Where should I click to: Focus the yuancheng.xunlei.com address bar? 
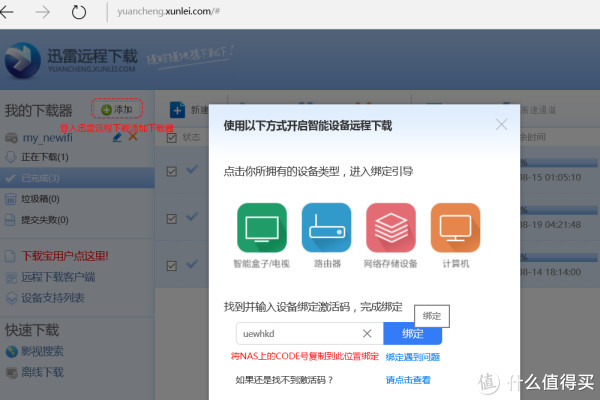click(168, 11)
